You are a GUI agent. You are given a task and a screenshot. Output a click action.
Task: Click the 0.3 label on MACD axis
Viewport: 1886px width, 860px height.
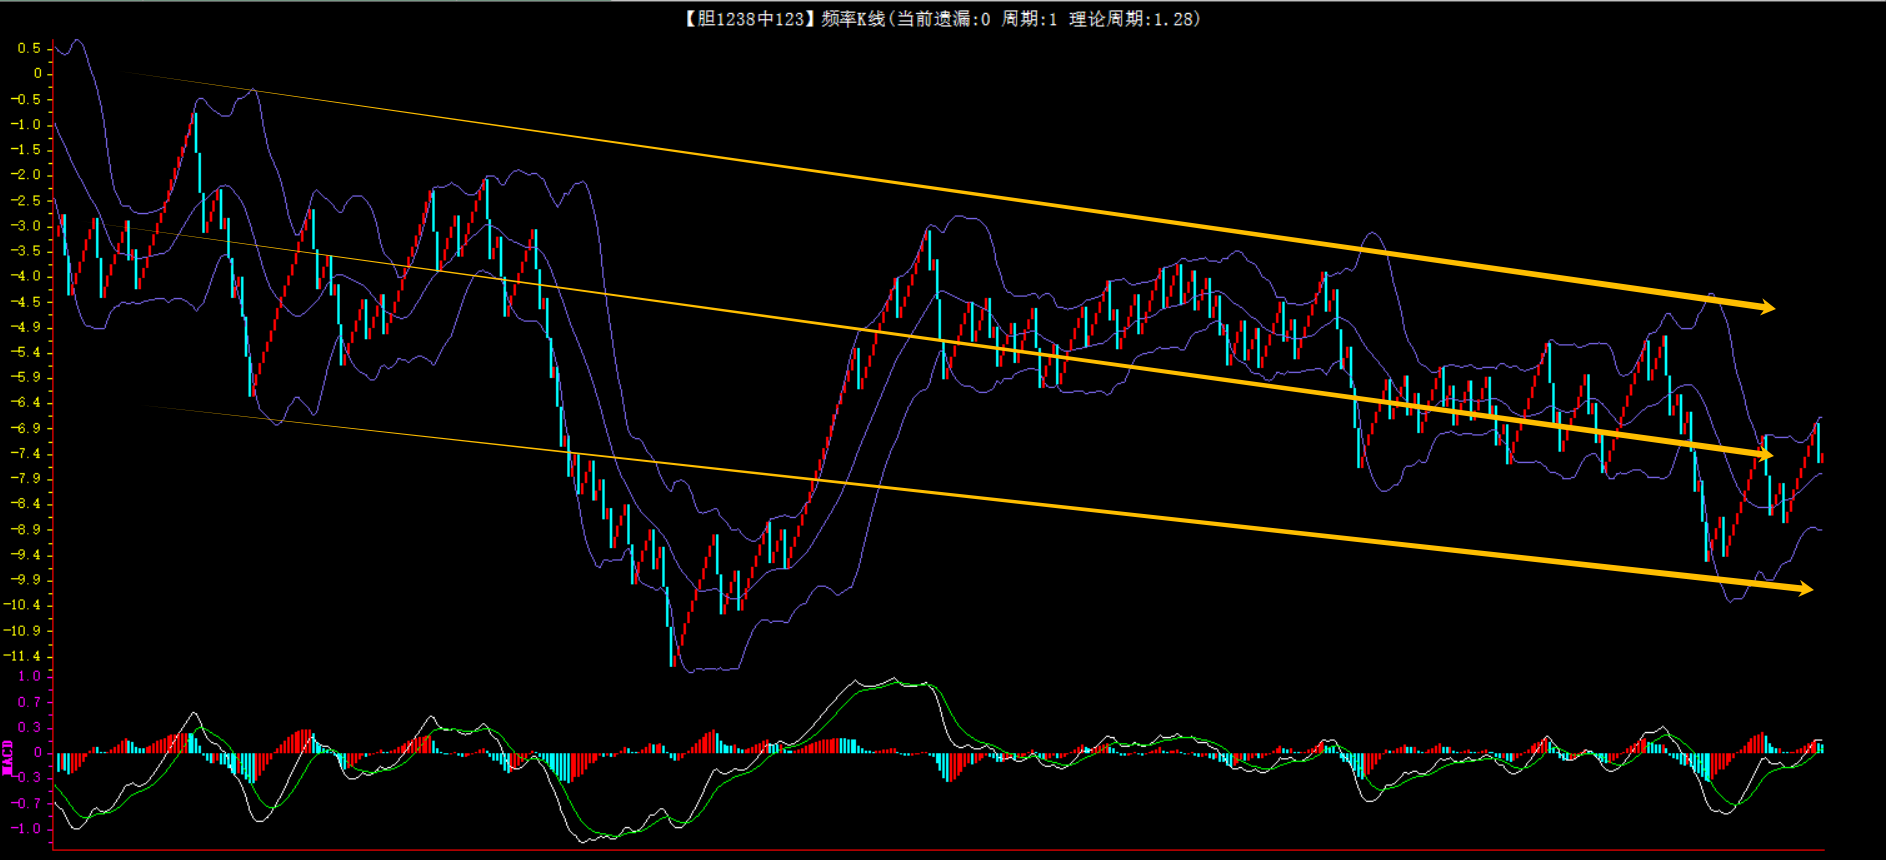[29, 728]
